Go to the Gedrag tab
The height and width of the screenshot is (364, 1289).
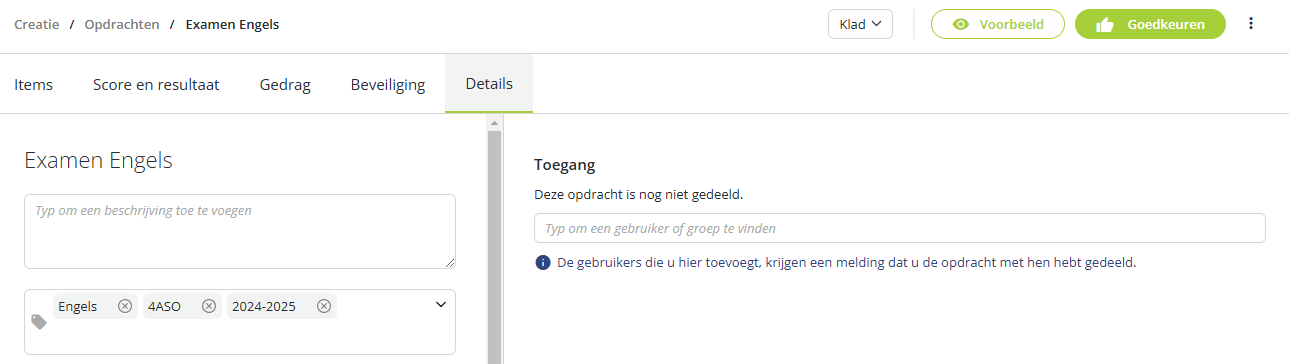point(285,85)
